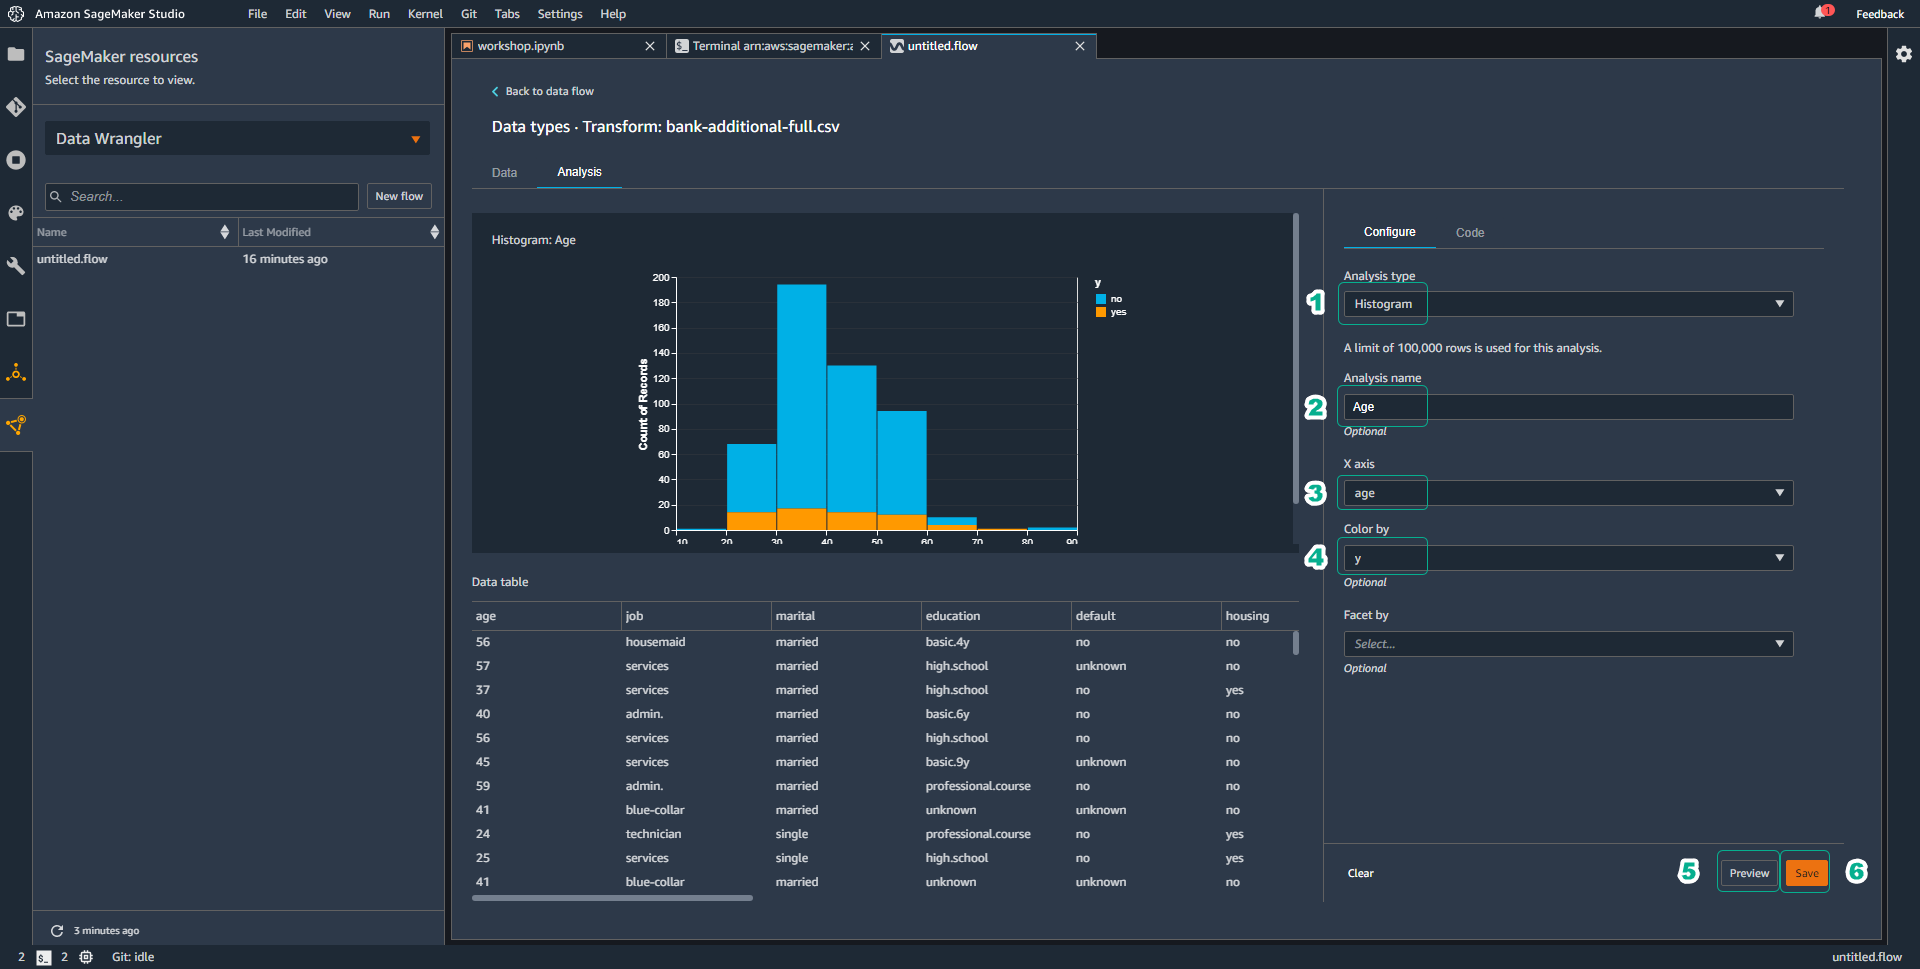Open the Settings menu

[560, 14]
